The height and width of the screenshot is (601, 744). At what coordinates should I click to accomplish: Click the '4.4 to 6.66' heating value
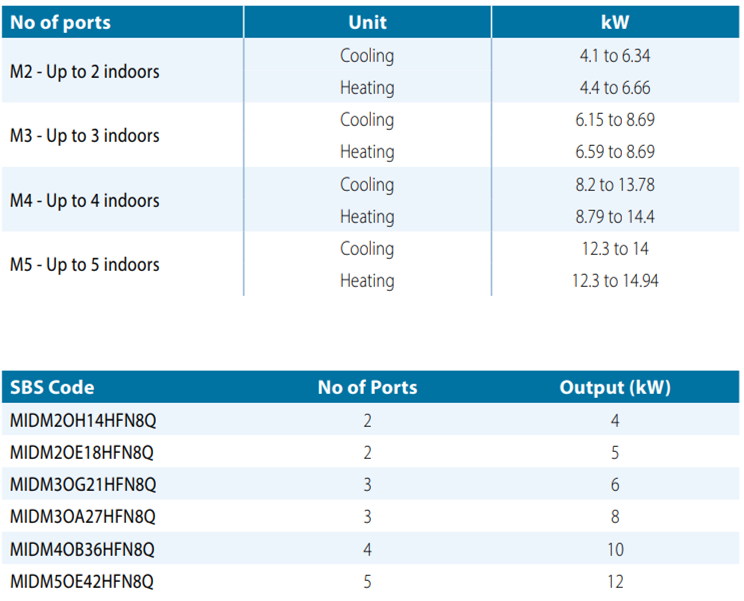[x=615, y=88]
